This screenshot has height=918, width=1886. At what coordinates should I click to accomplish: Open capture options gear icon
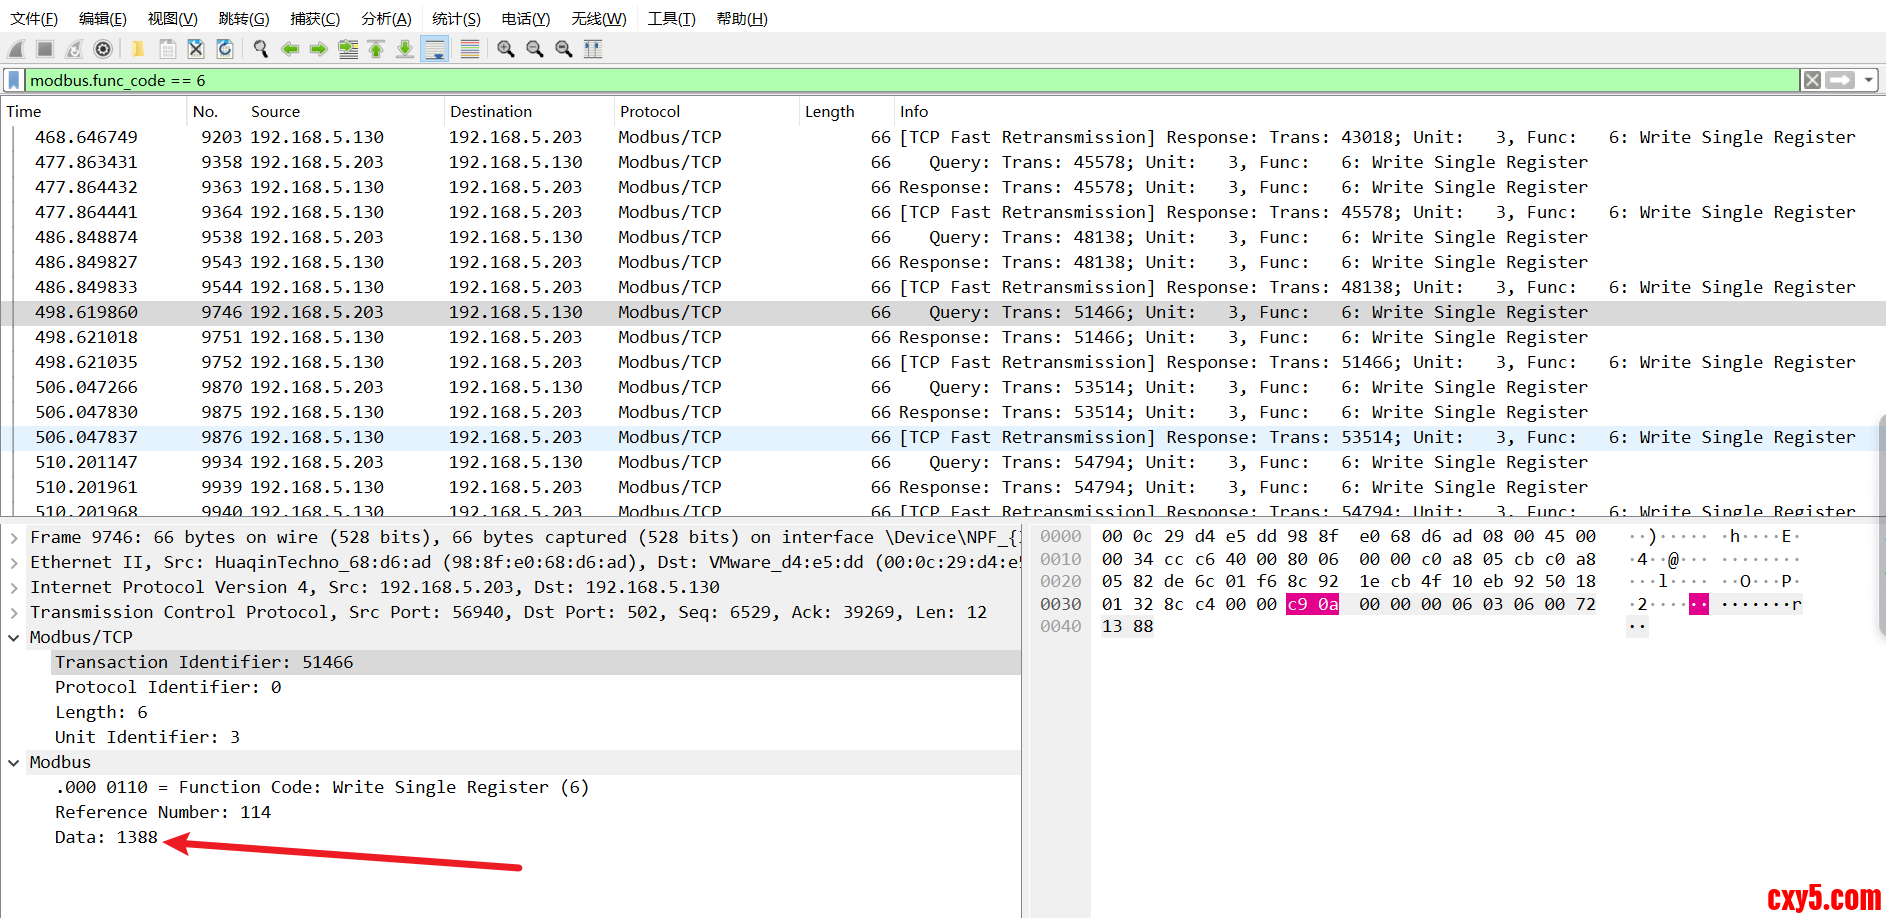pyautogui.click(x=103, y=49)
